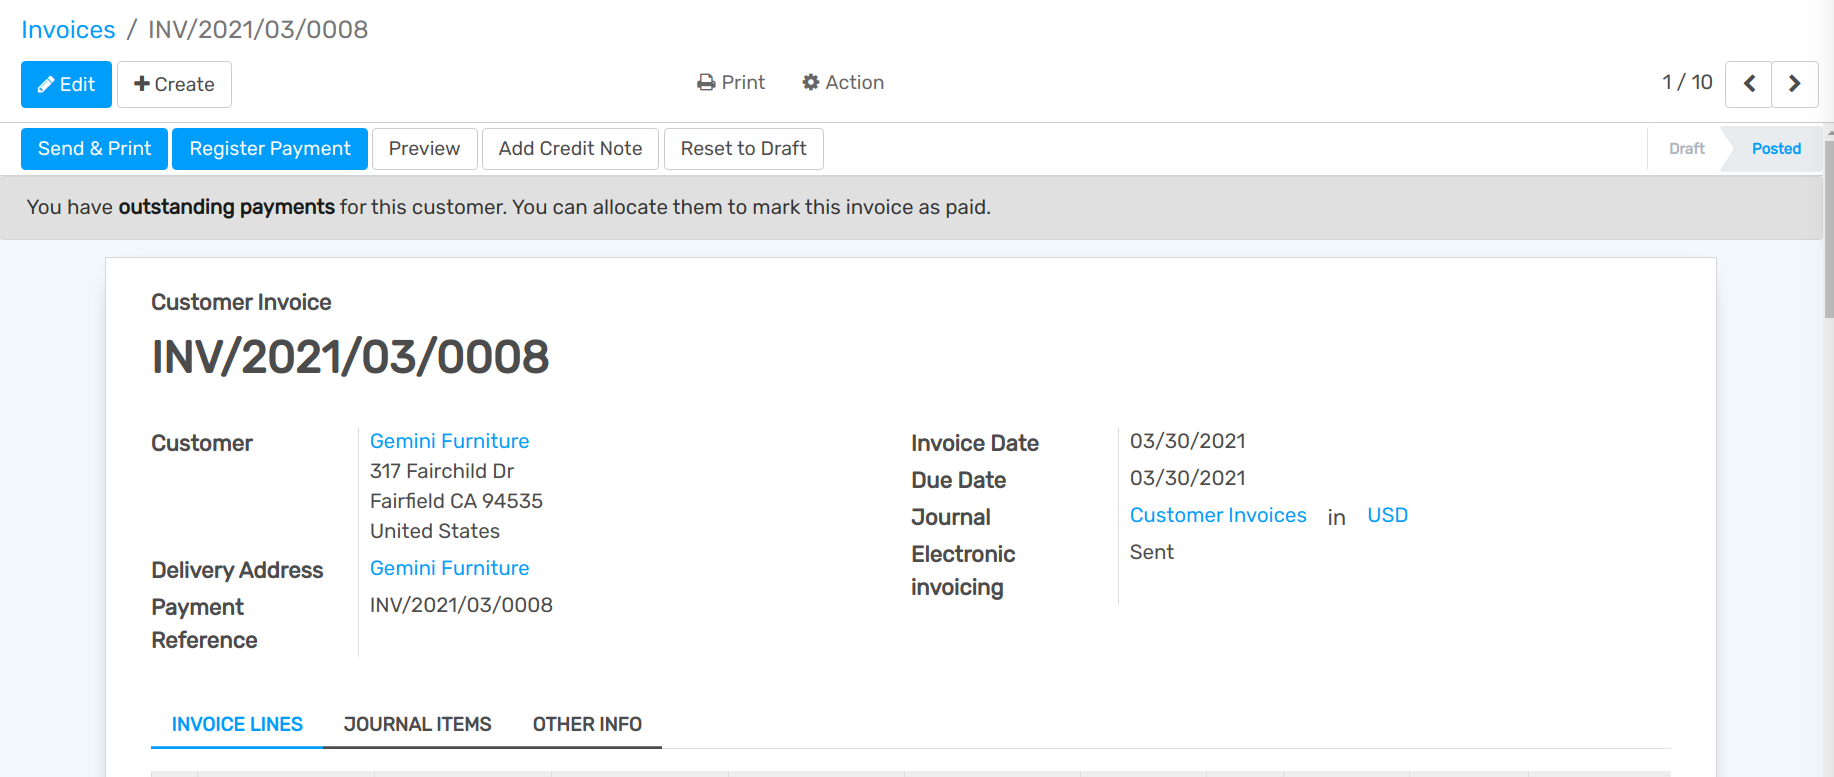
Task: Select the Draft status stage
Action: pyautogui.click(x=1686, y=149)
